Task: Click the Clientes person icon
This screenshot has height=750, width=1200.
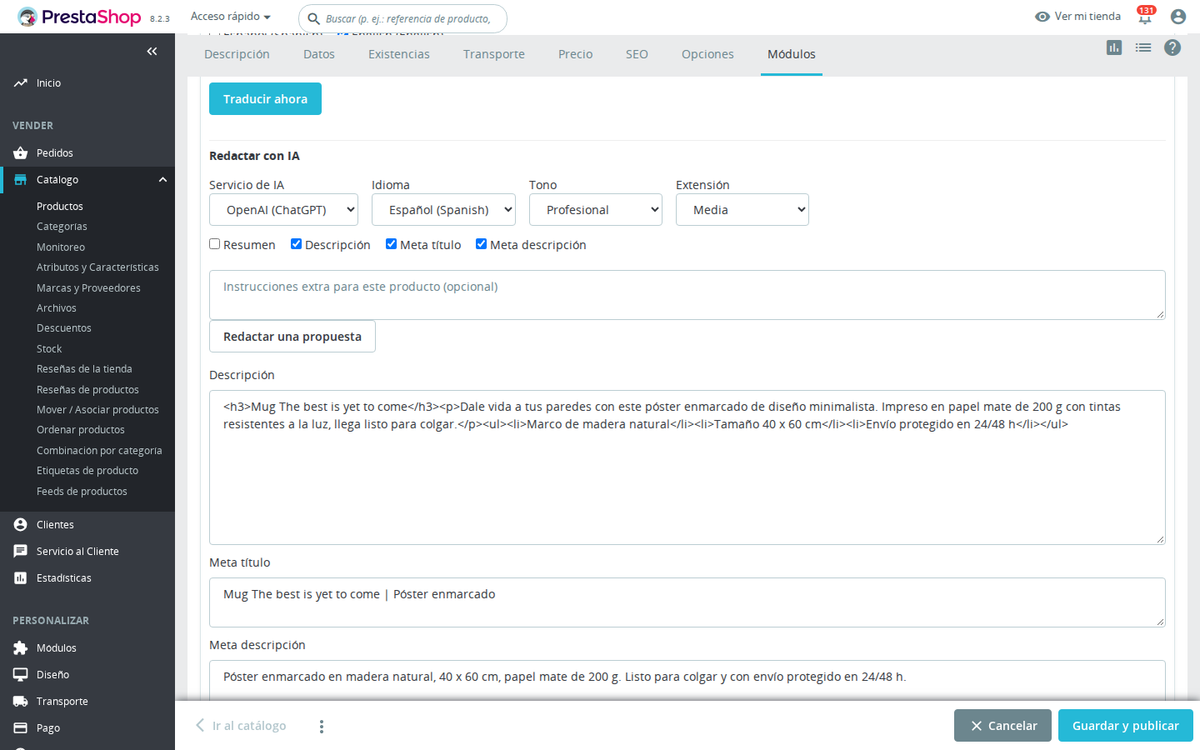Action: click(20, 524)
